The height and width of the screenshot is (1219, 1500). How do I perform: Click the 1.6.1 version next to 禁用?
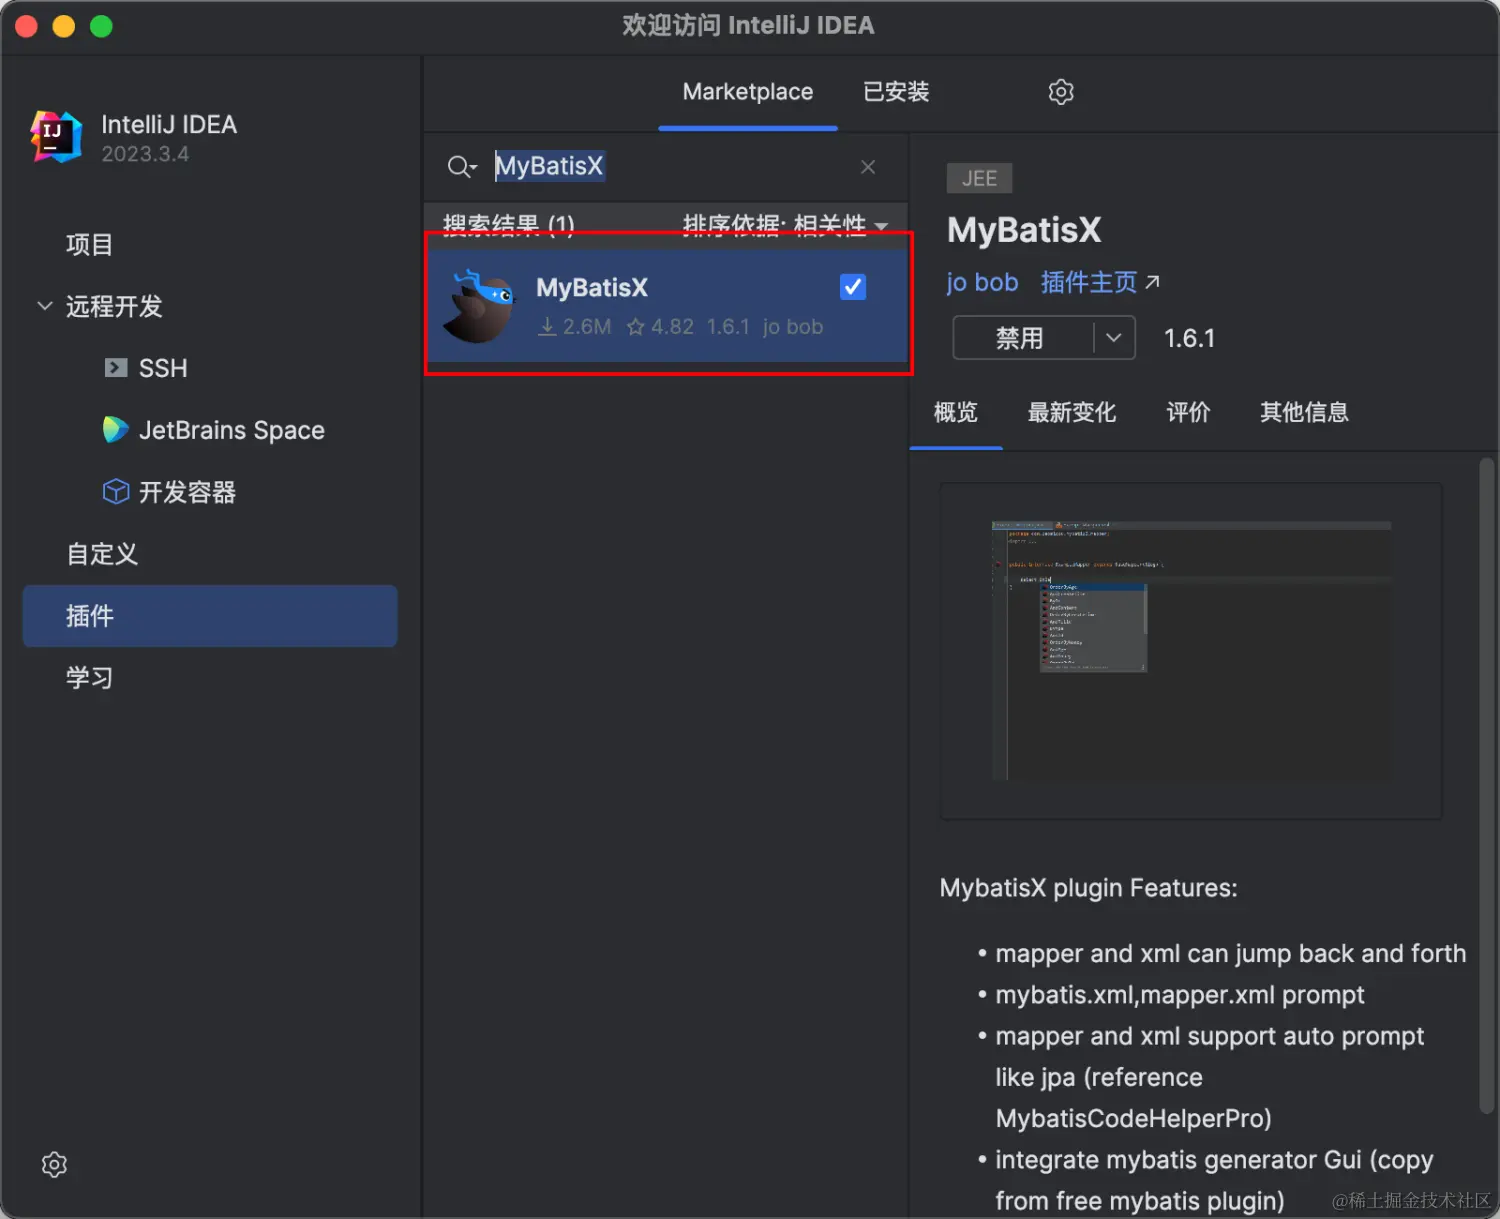(x=1189, y=338)
